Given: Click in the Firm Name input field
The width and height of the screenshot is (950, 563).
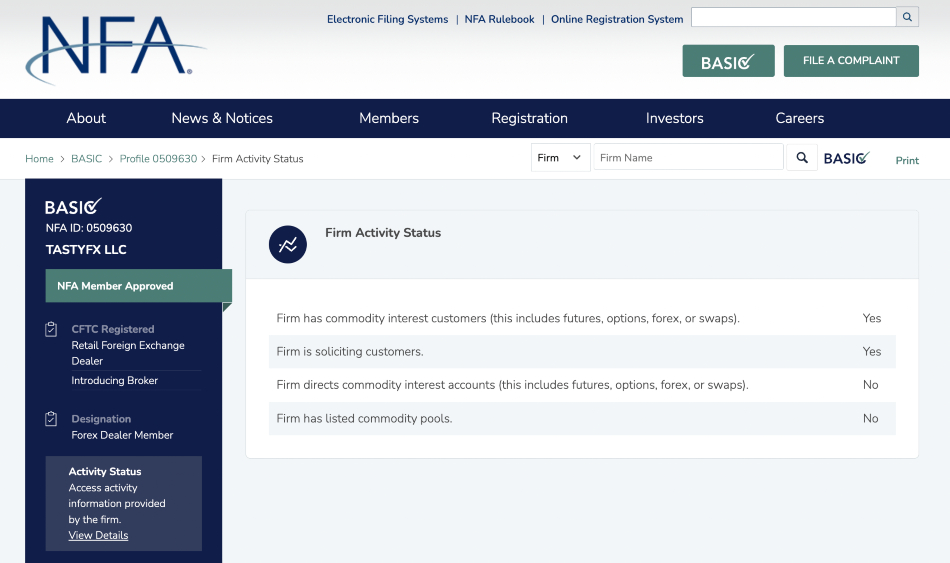Looking at the screenshot, I should coord(688,158).
